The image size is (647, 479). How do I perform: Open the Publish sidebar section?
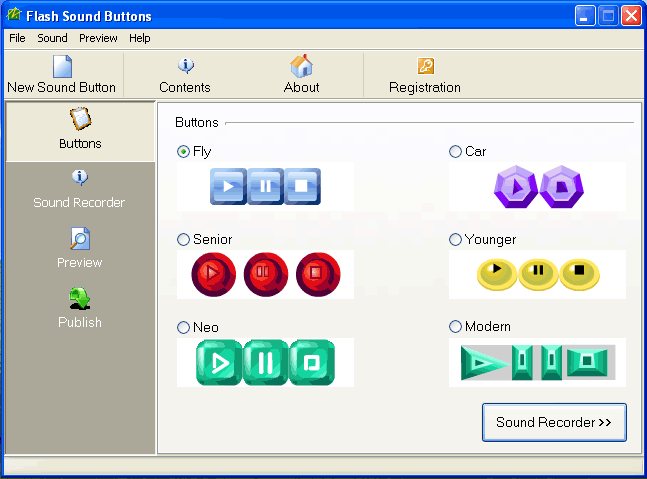80,308
